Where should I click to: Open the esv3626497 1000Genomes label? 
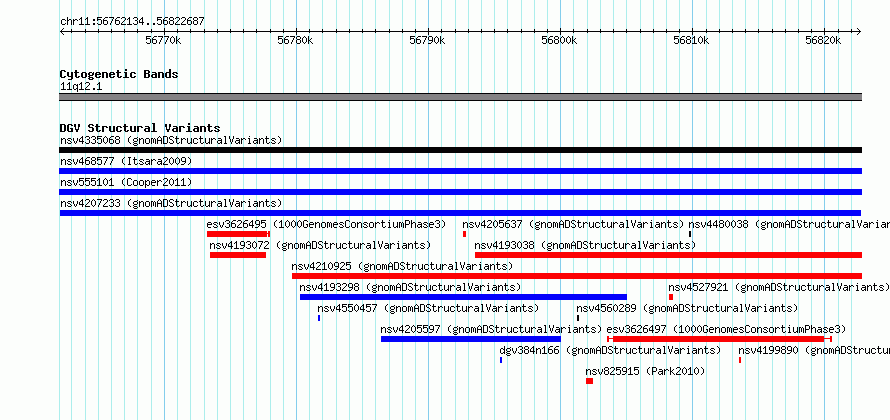coord(727,329)
